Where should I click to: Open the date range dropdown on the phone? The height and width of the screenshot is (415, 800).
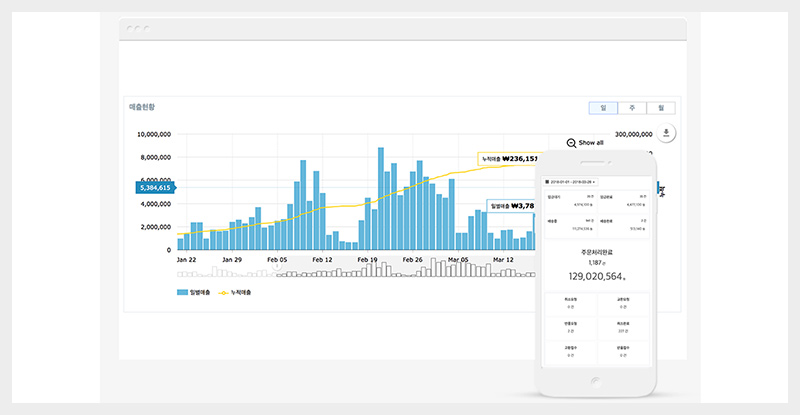(573, 182)
